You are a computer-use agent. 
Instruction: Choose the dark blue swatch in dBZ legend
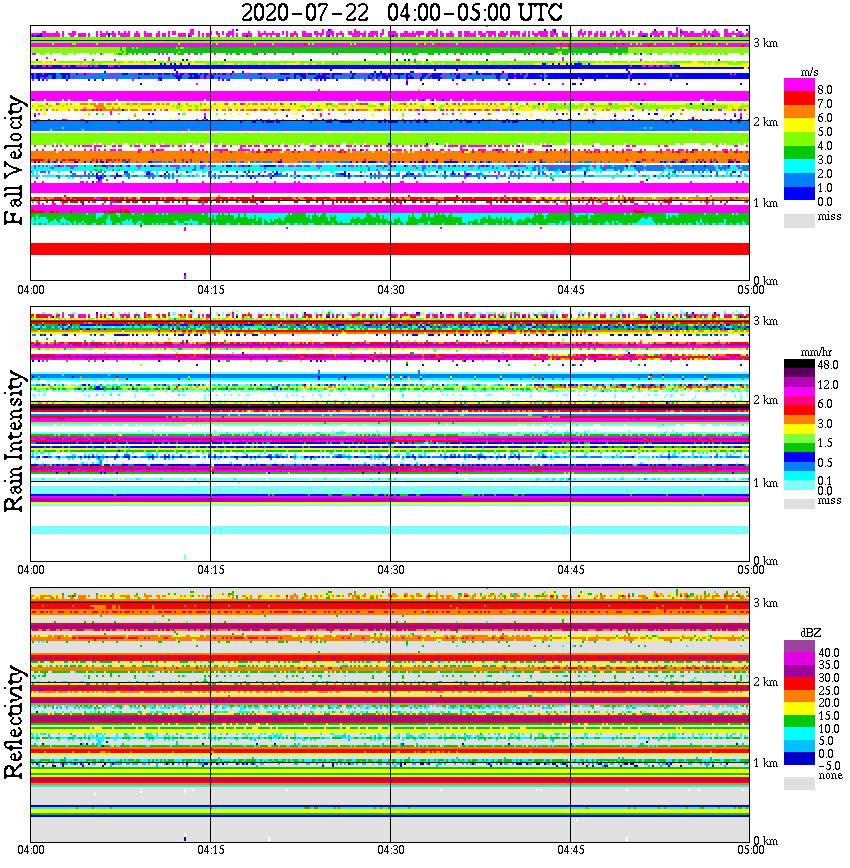pos(800,758)
